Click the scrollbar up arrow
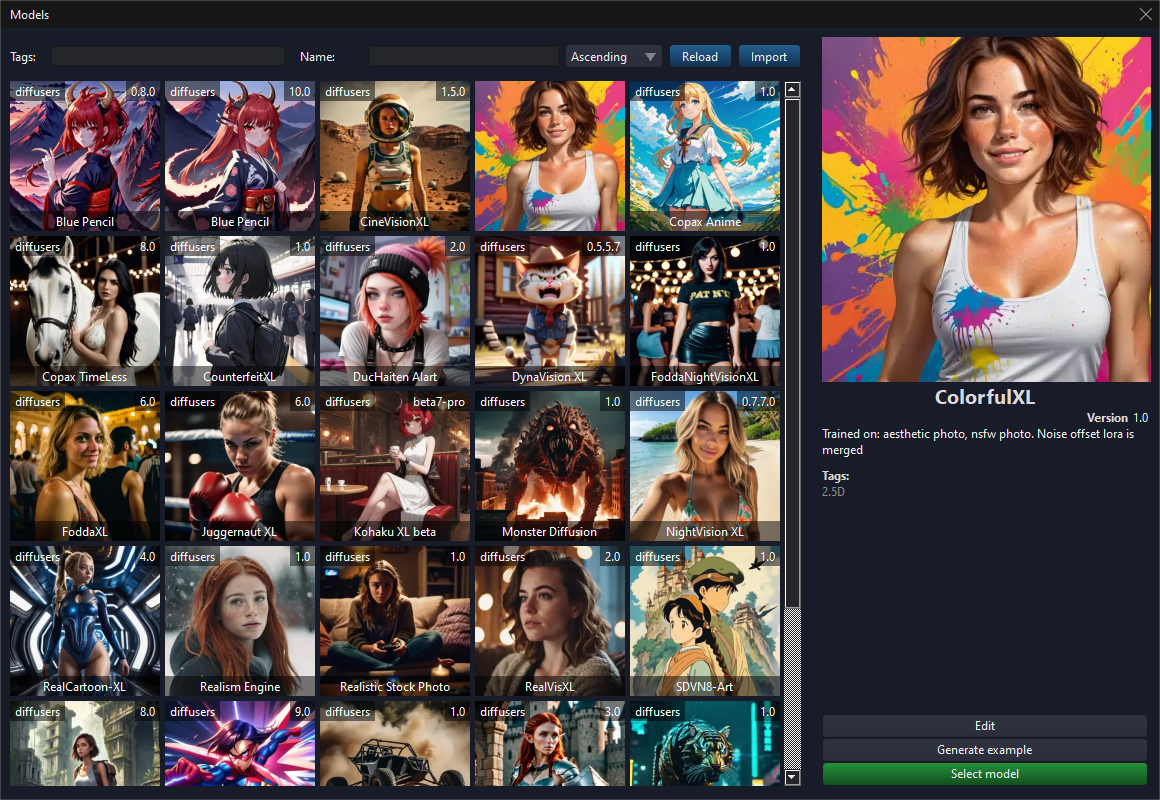 (792, 90)
